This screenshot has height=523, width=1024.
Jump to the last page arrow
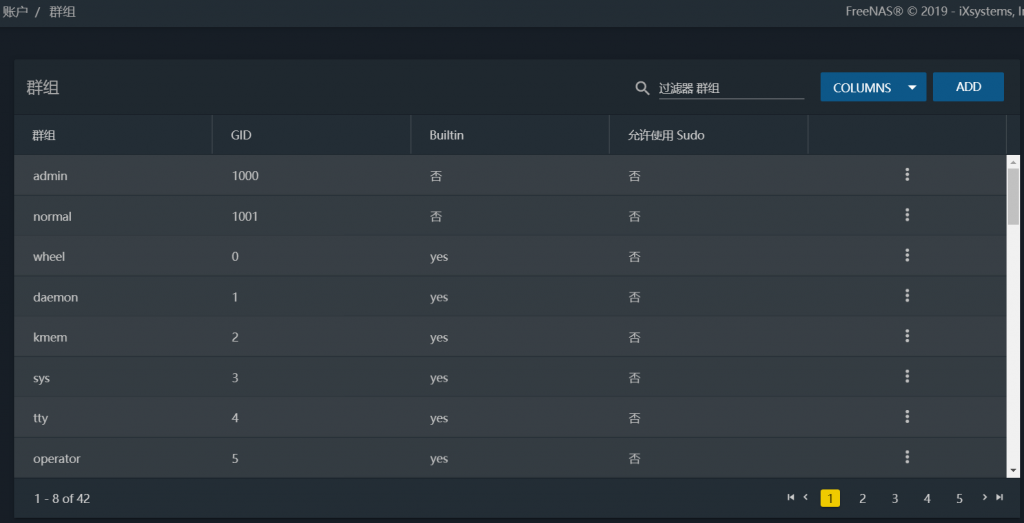click(x=999, y=497)
